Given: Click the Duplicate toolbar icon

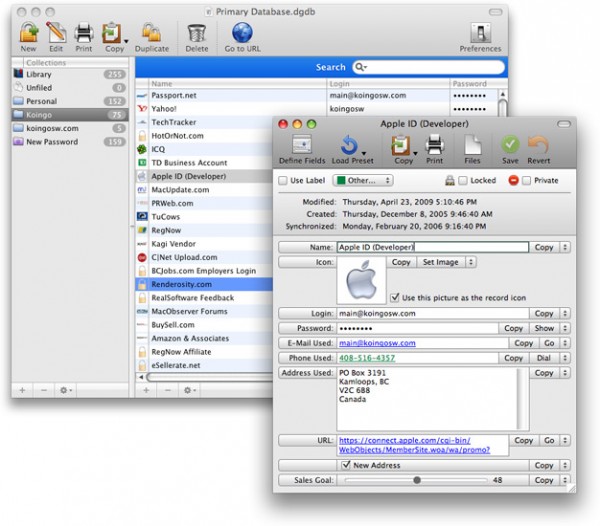Looking at the screenshot, I should (151, 35).
